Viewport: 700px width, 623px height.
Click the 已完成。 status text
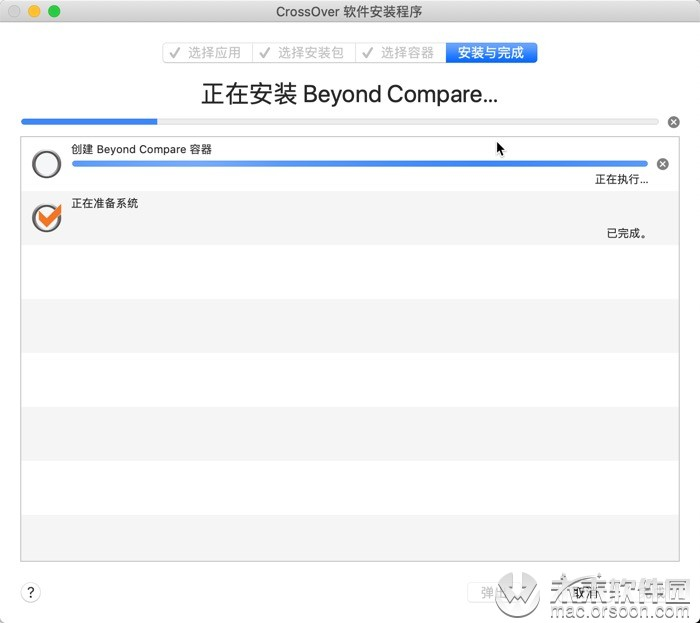point(627,233)
